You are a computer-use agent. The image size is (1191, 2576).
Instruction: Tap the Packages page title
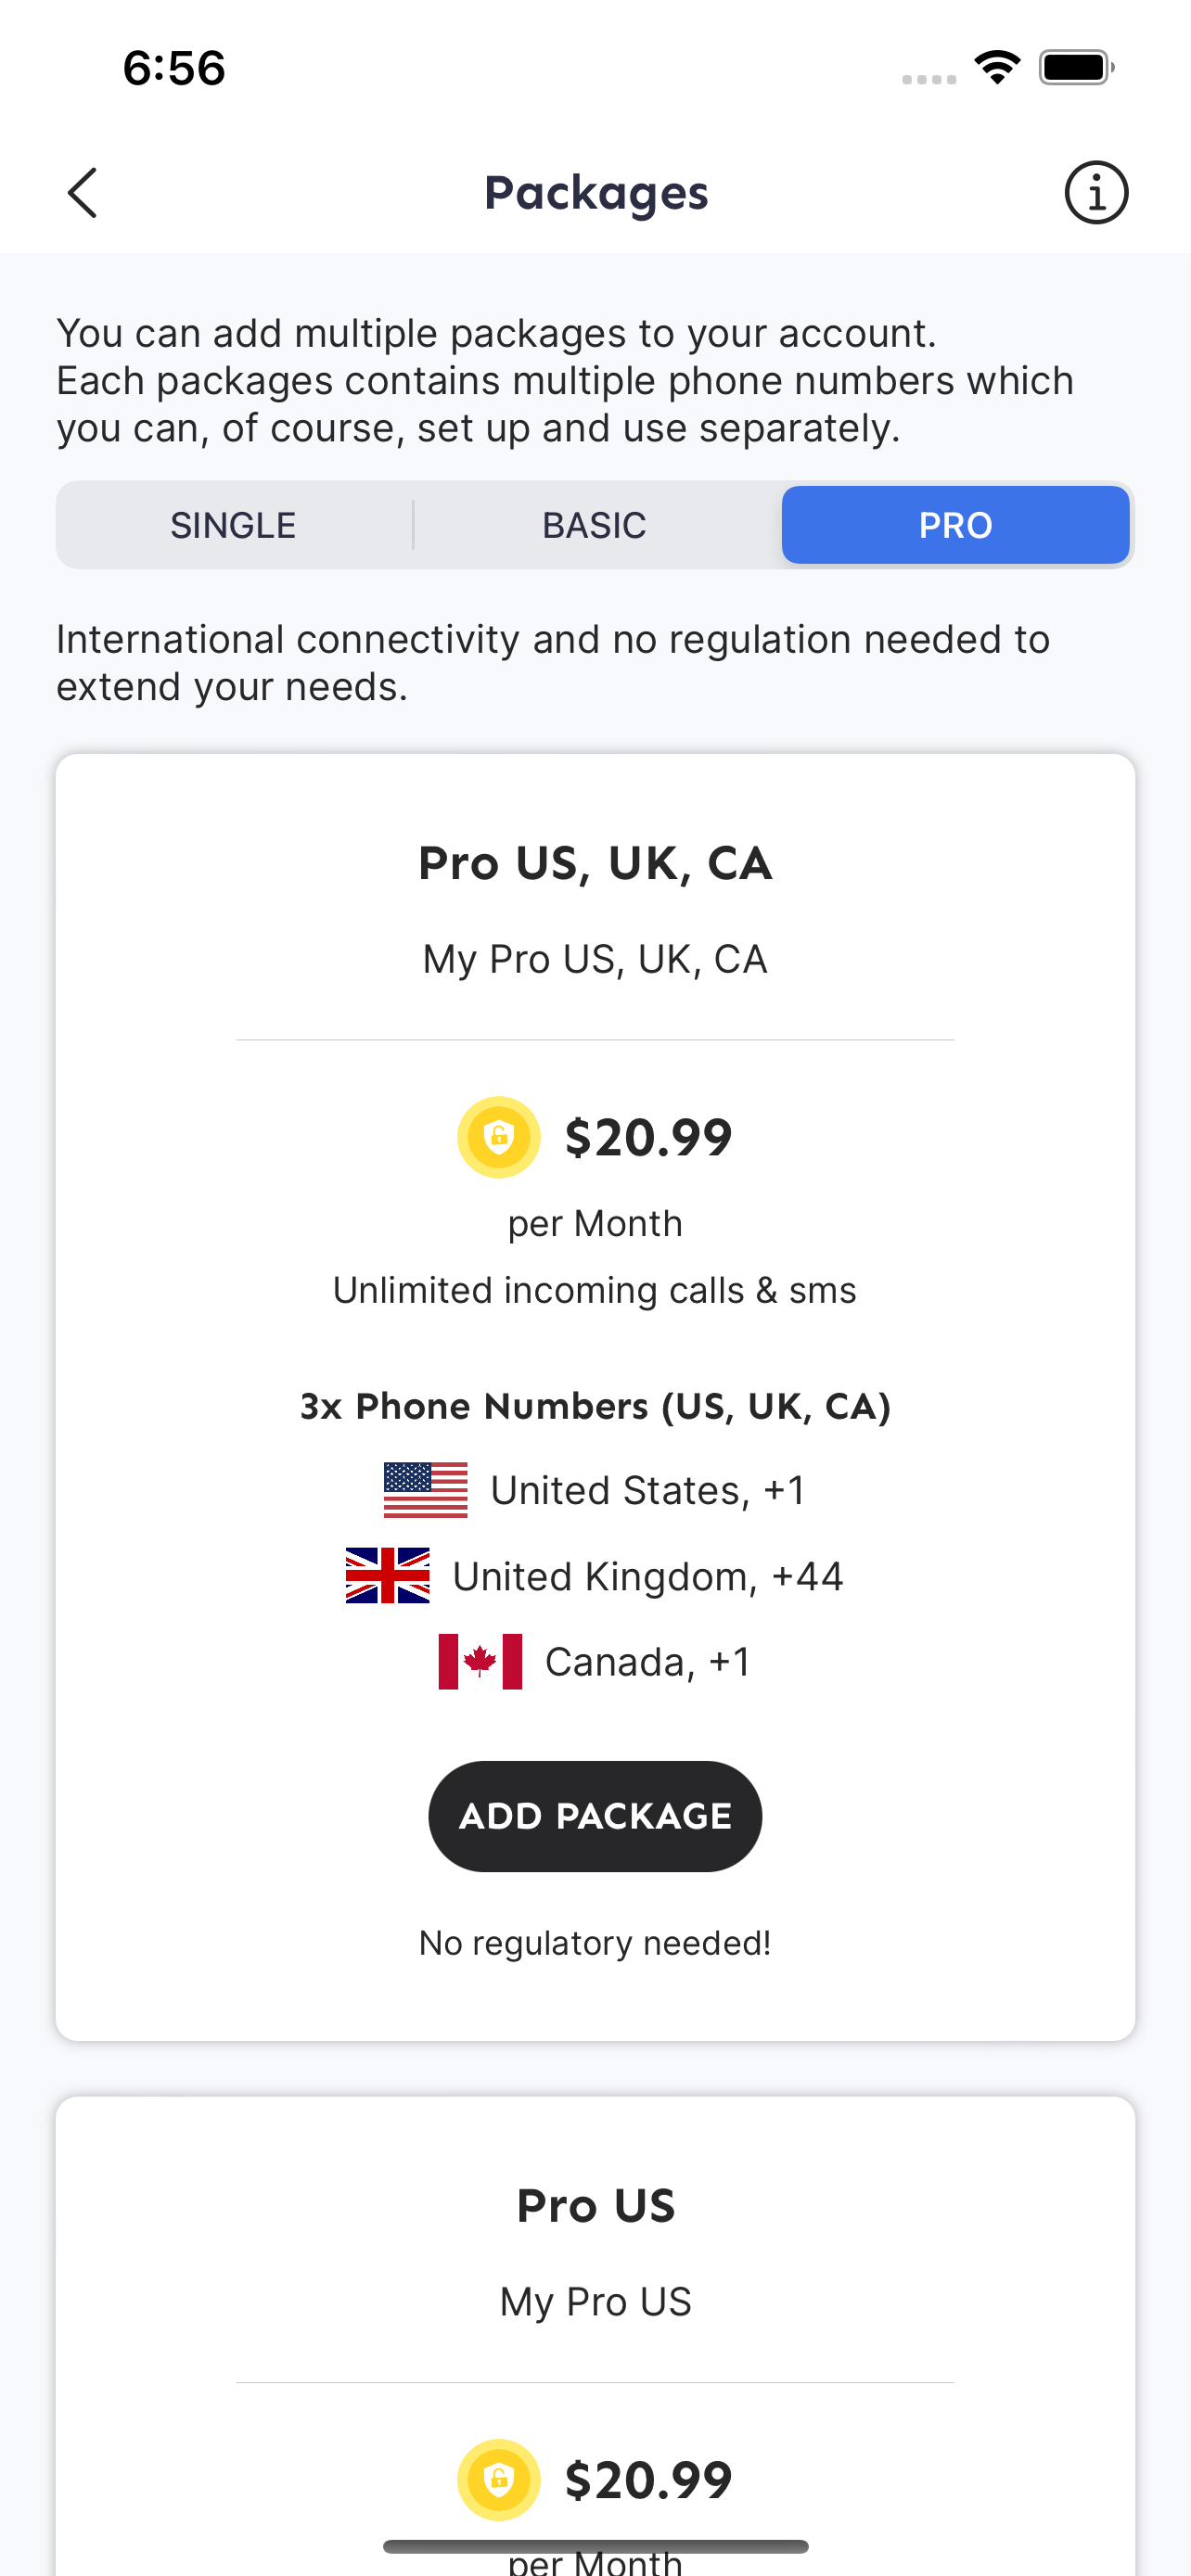596,192
